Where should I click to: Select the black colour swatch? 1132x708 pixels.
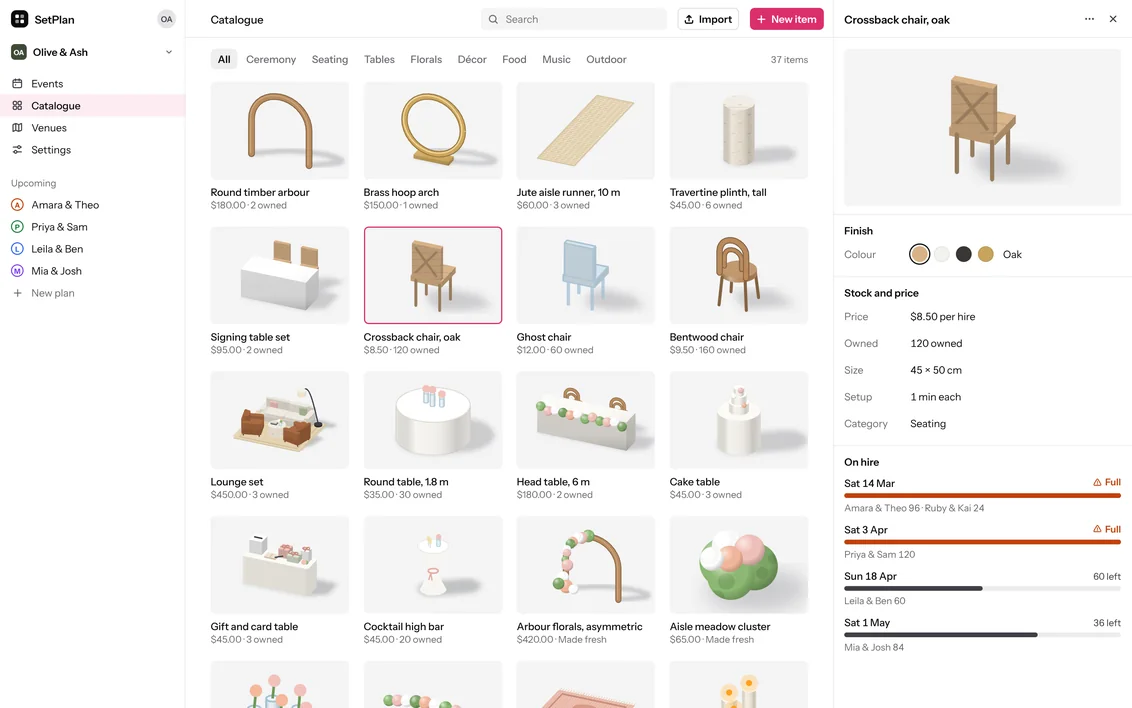pos(963,254)
